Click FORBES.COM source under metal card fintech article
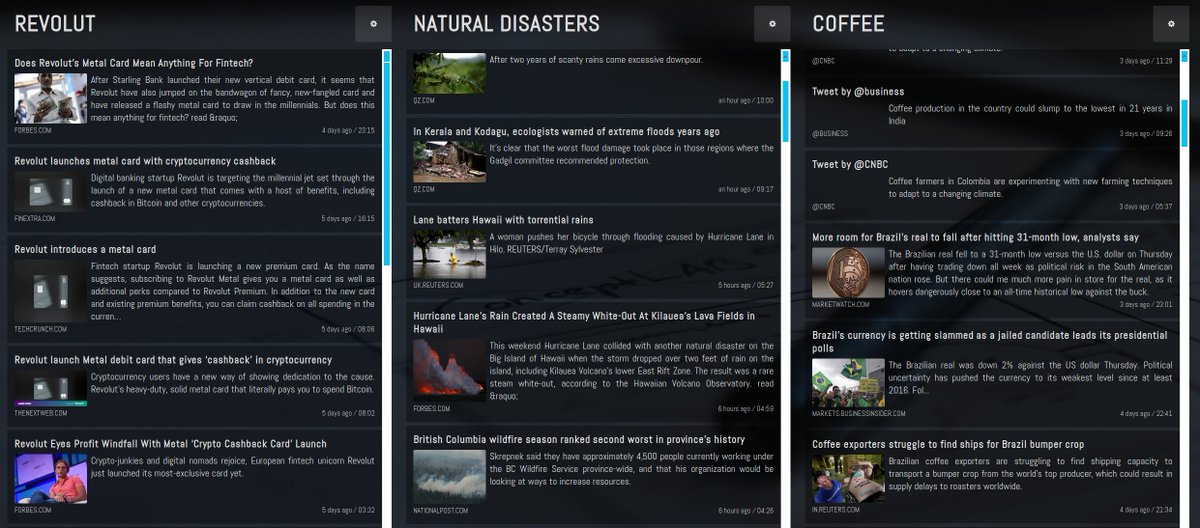 coord(33,130)
